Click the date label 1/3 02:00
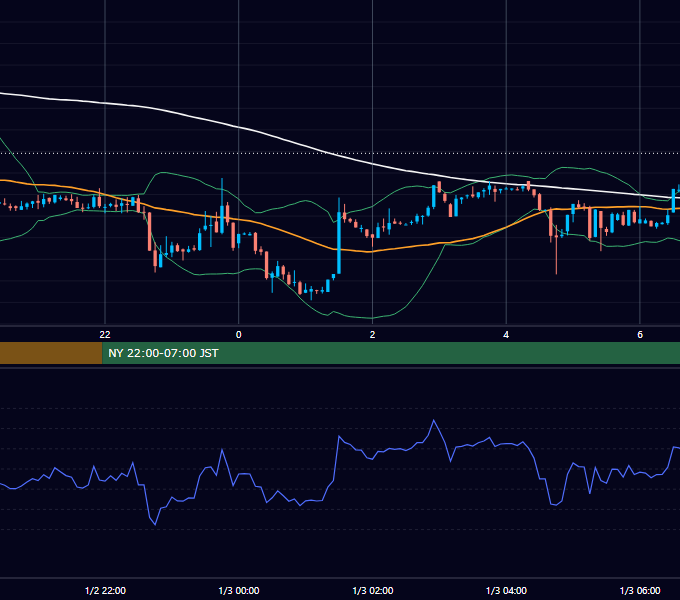Viewport: 680px width, 600px height. click(x=373, y=590)
